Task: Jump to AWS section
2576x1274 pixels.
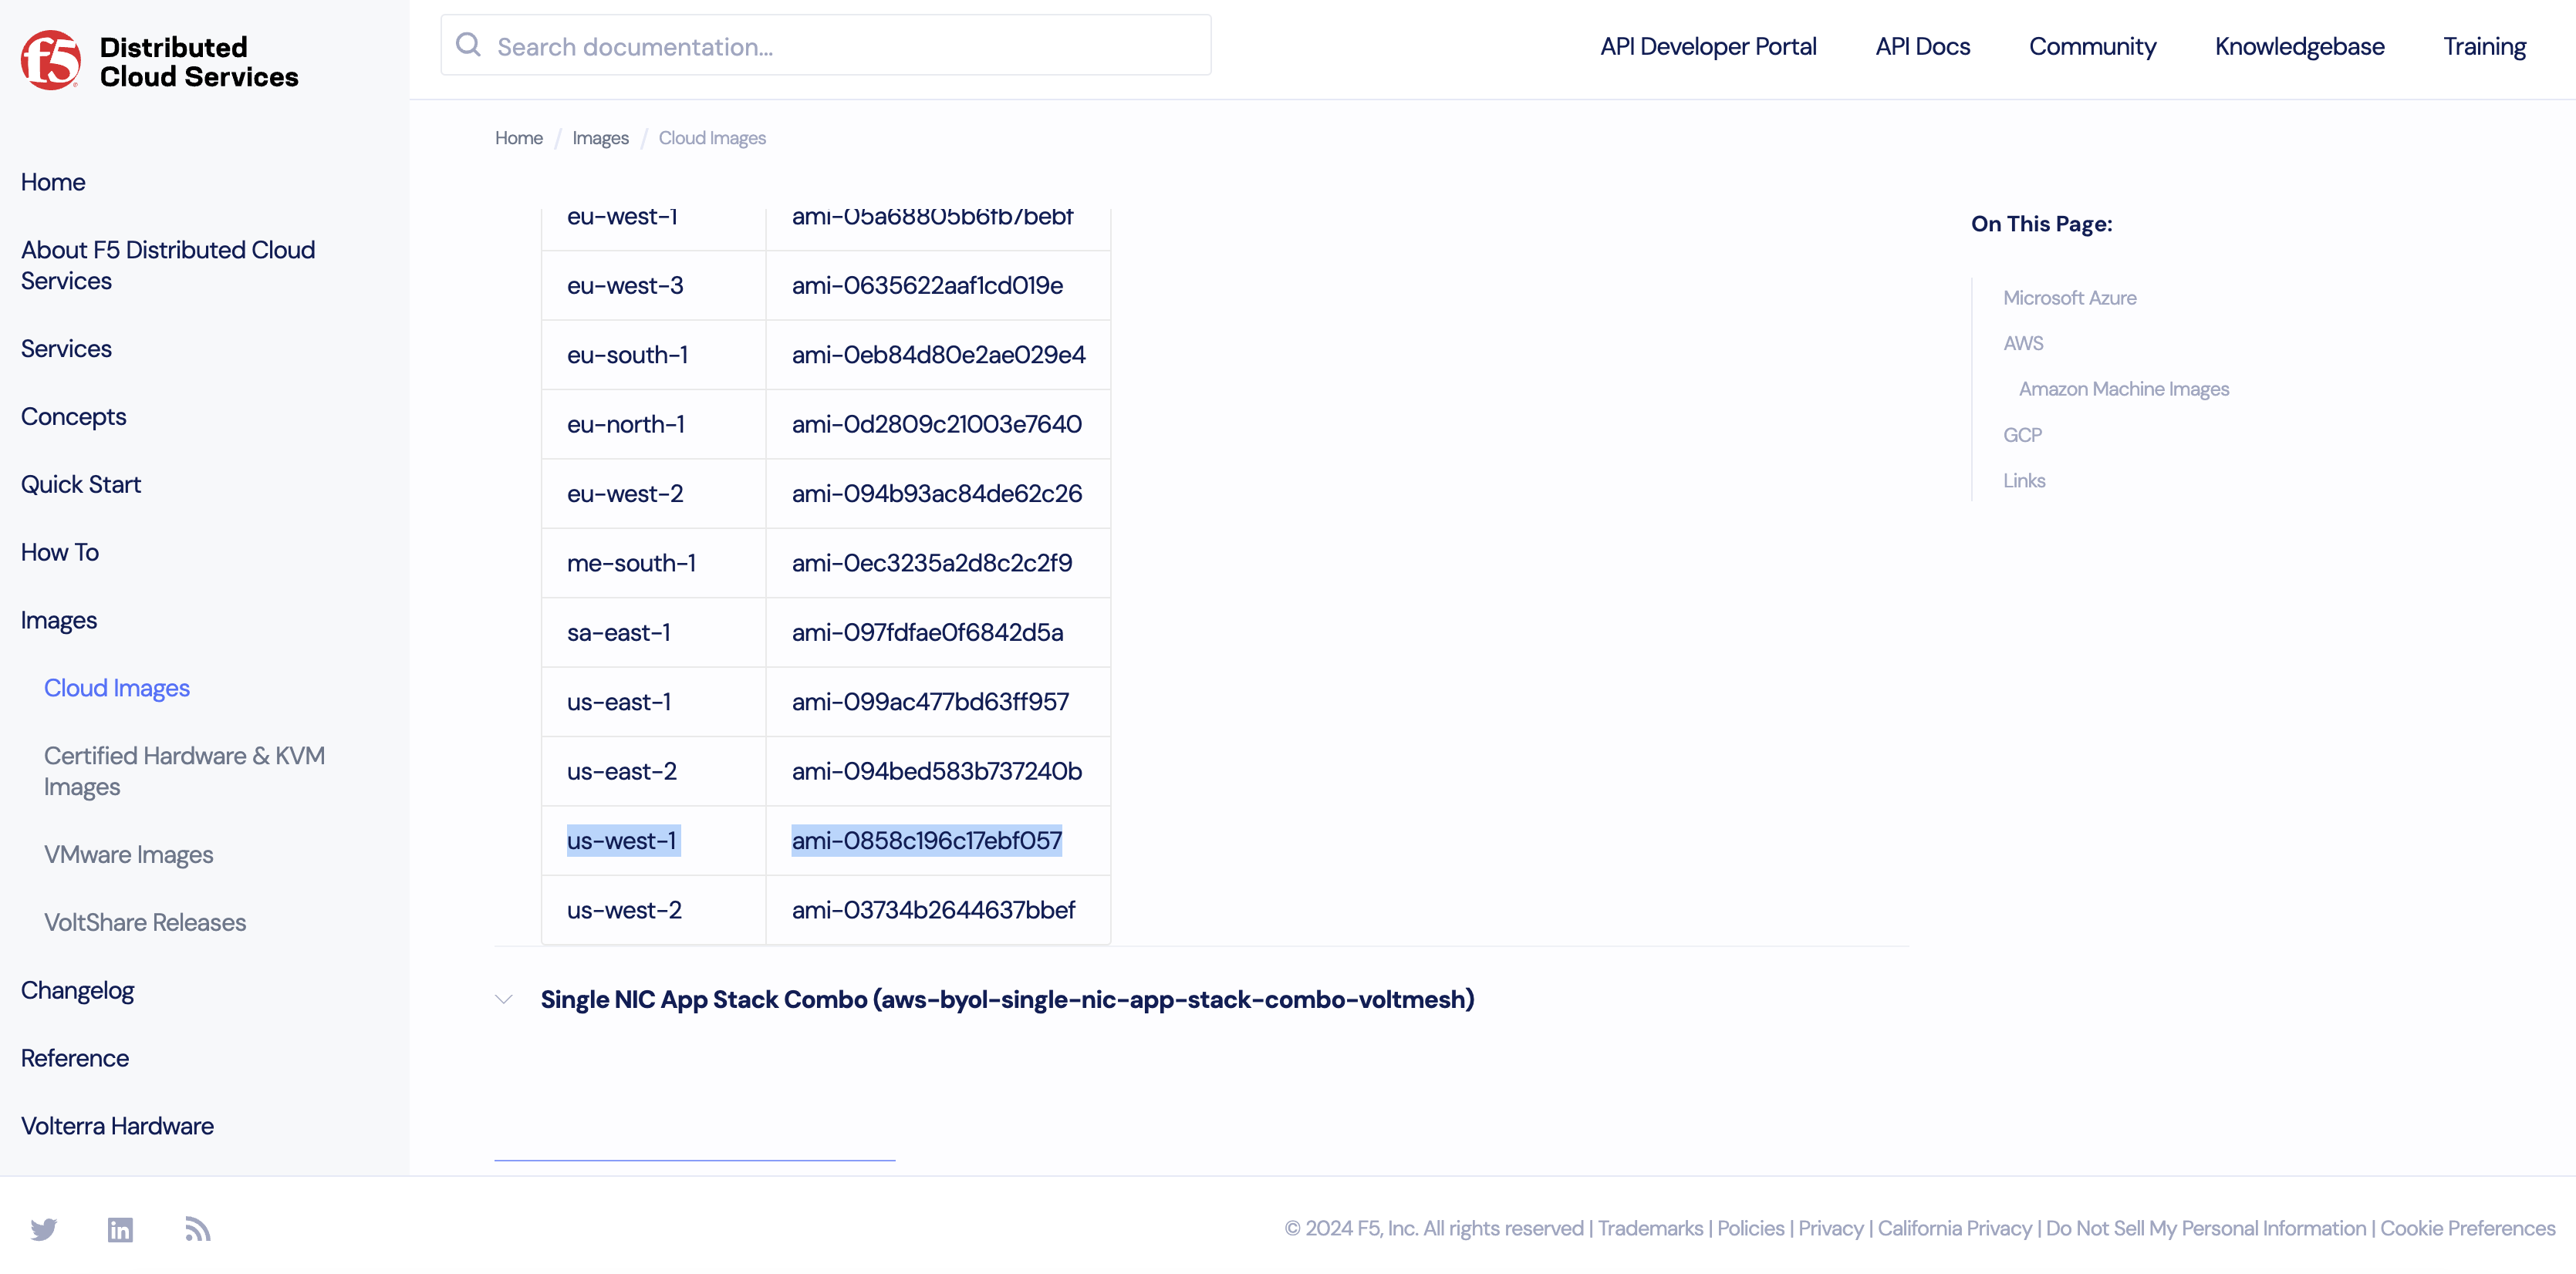Action: [x=2023, y=343]
